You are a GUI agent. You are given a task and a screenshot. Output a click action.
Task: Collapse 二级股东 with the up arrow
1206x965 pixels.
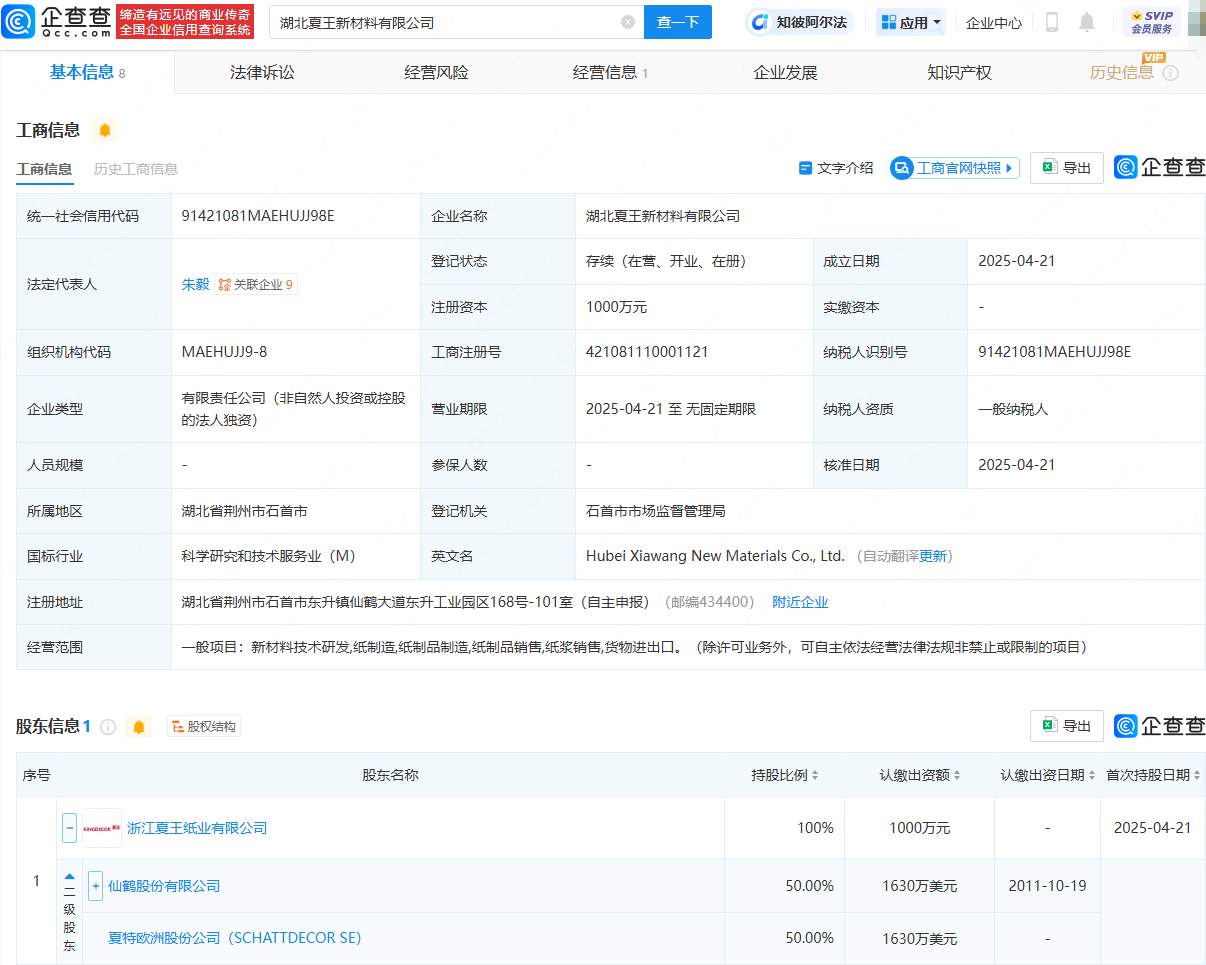70,876
